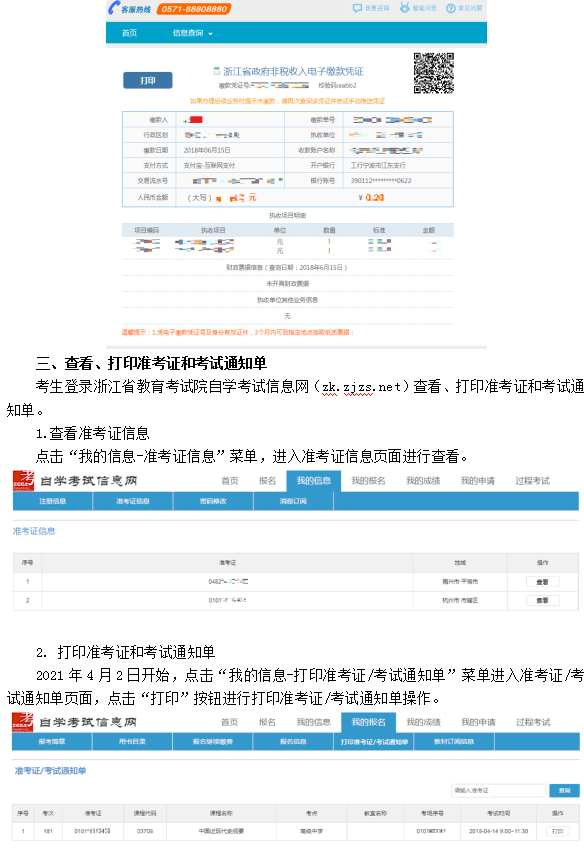The image size is (584, 855).
Task: Click the logo above the 注册信息 tab
Action: [x=23, y=480]
